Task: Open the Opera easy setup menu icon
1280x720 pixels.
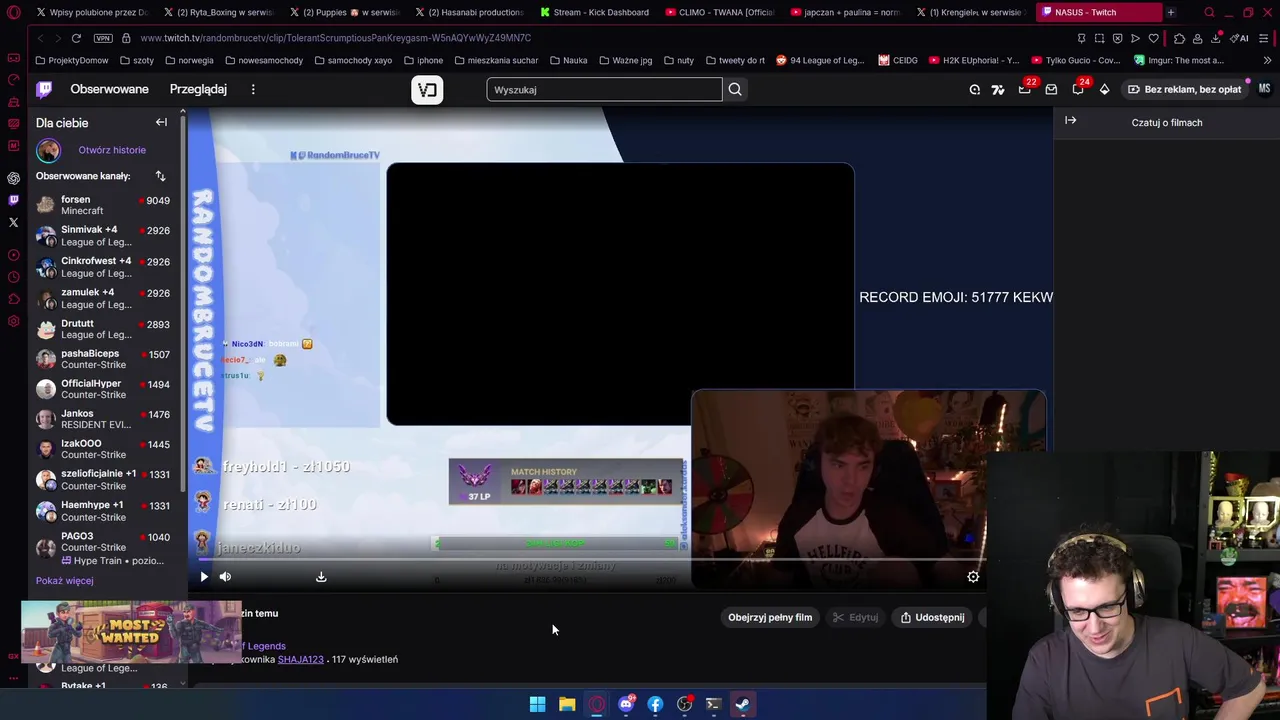Action: [1265, 38]
